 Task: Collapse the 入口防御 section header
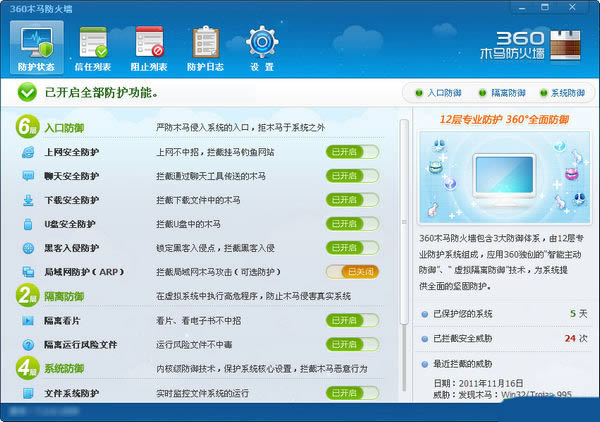pos(64,128)
